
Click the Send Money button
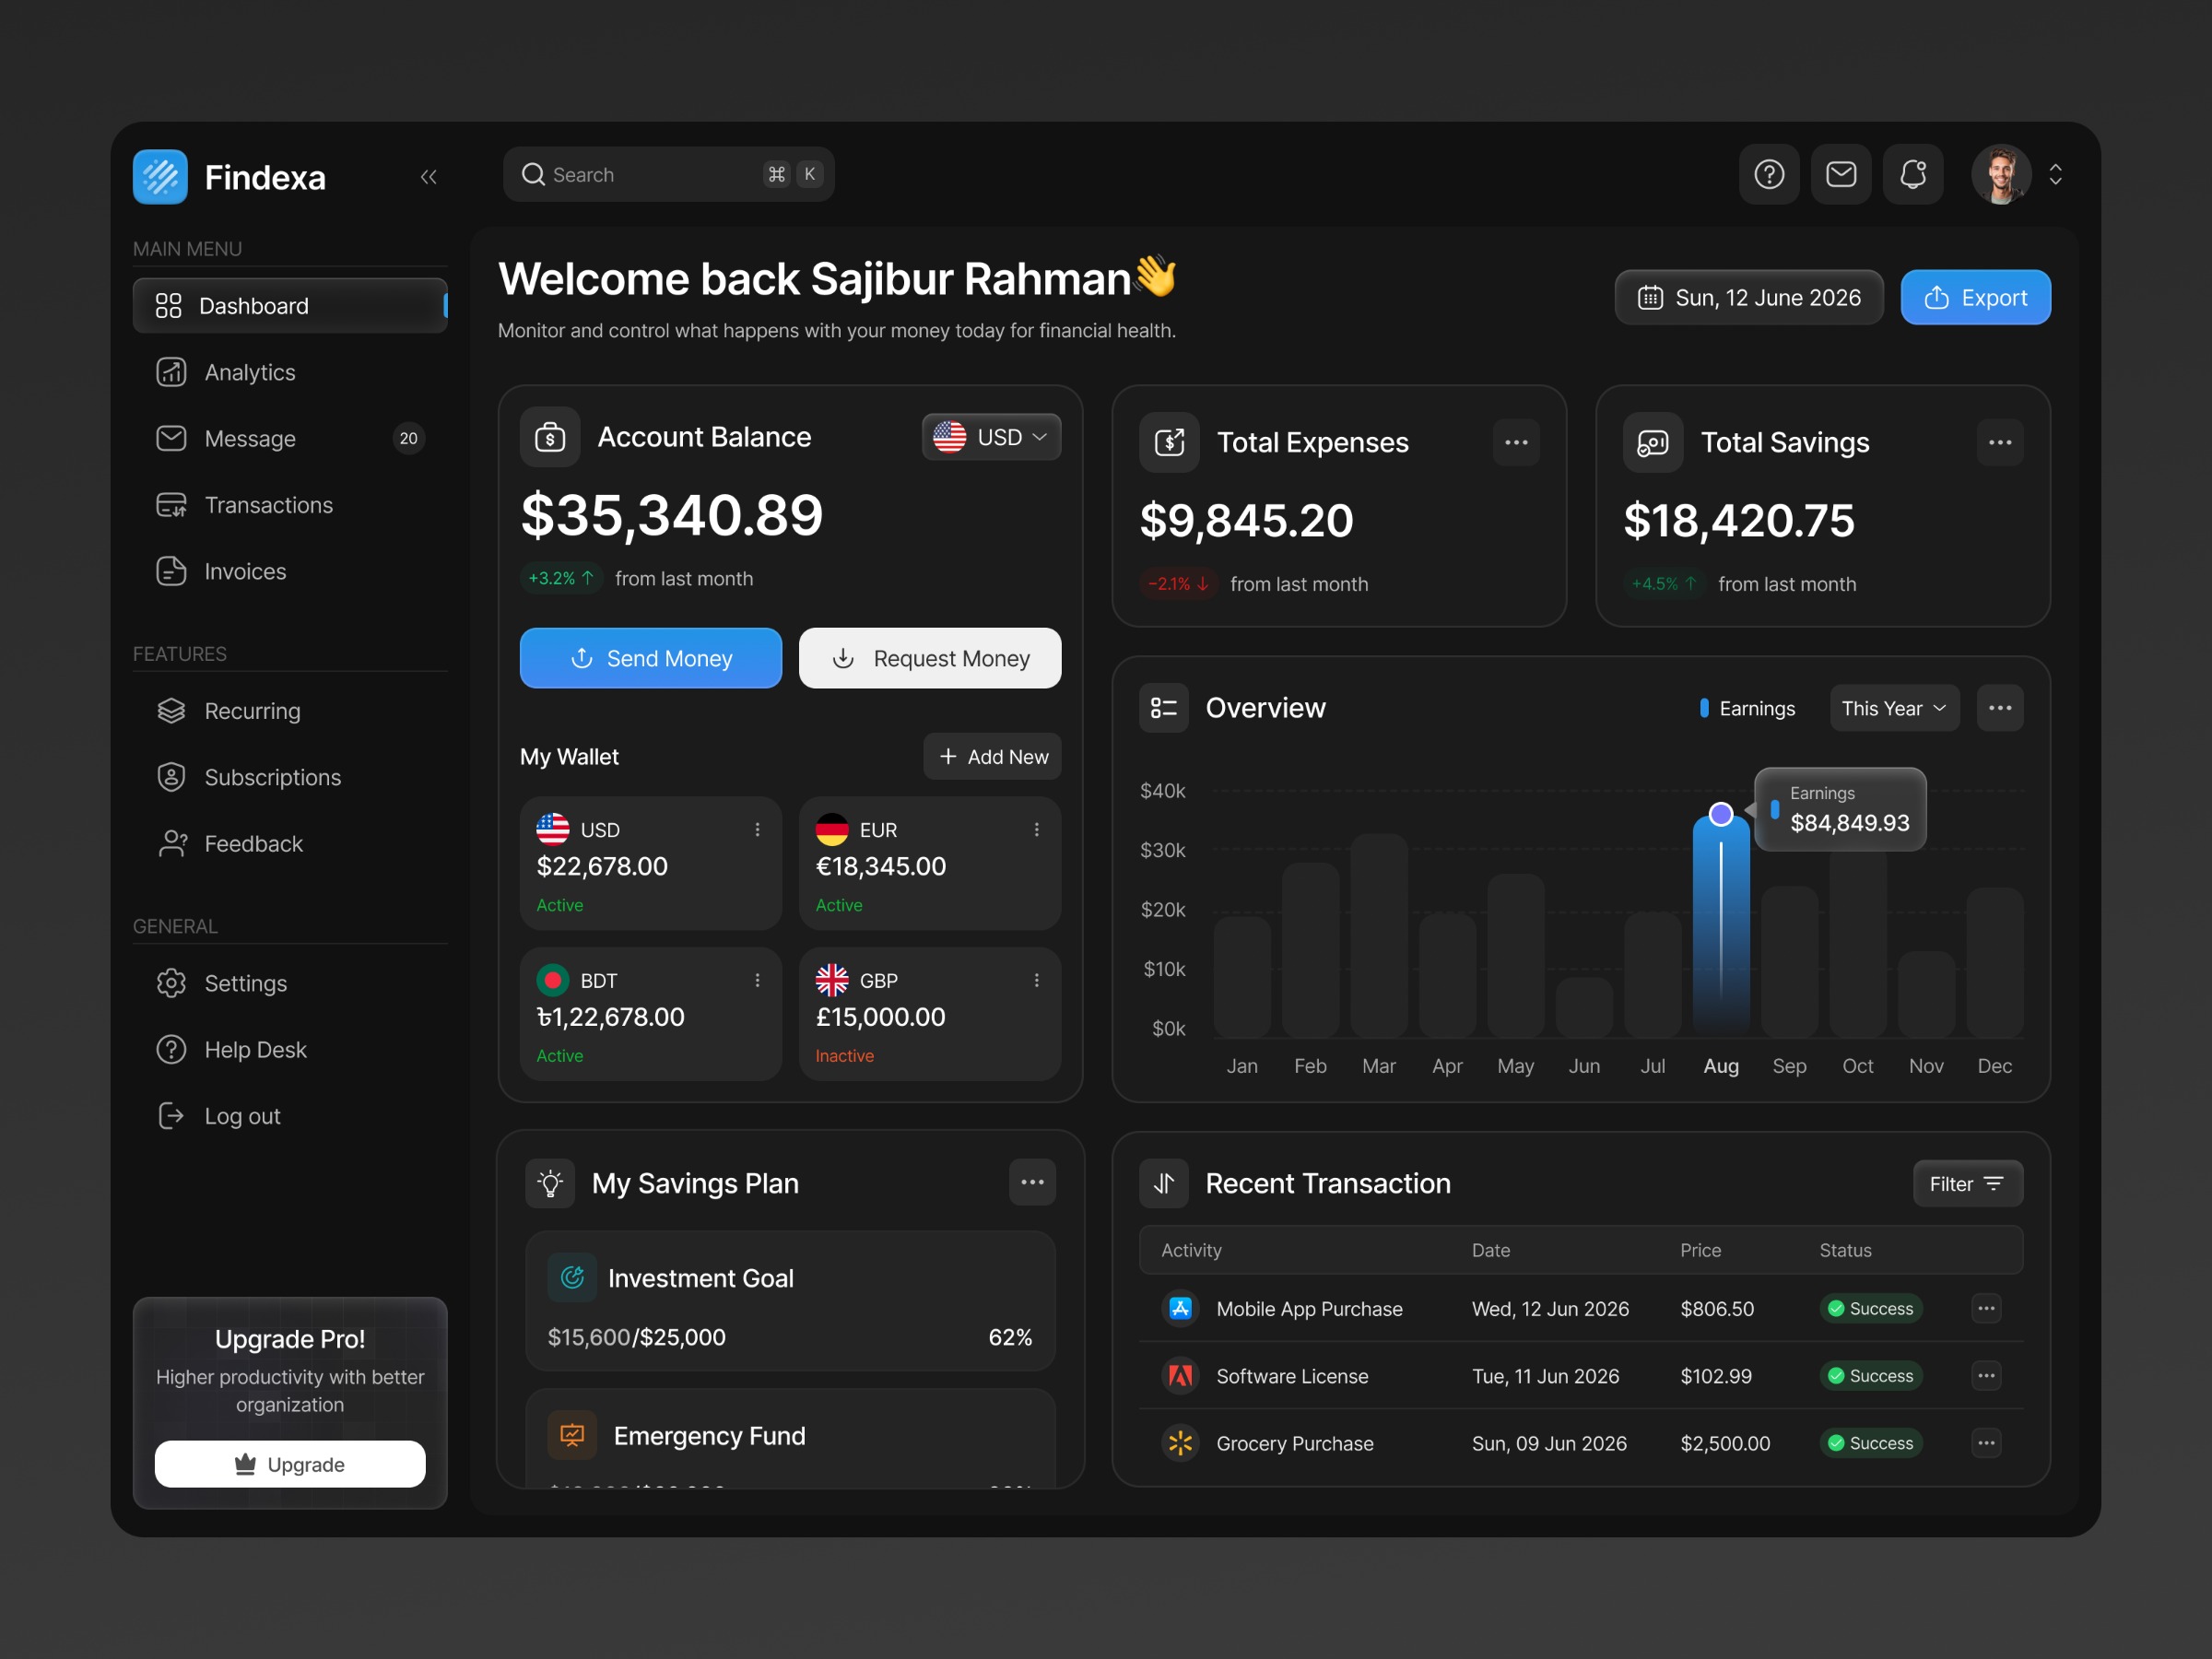click(651, 658)
